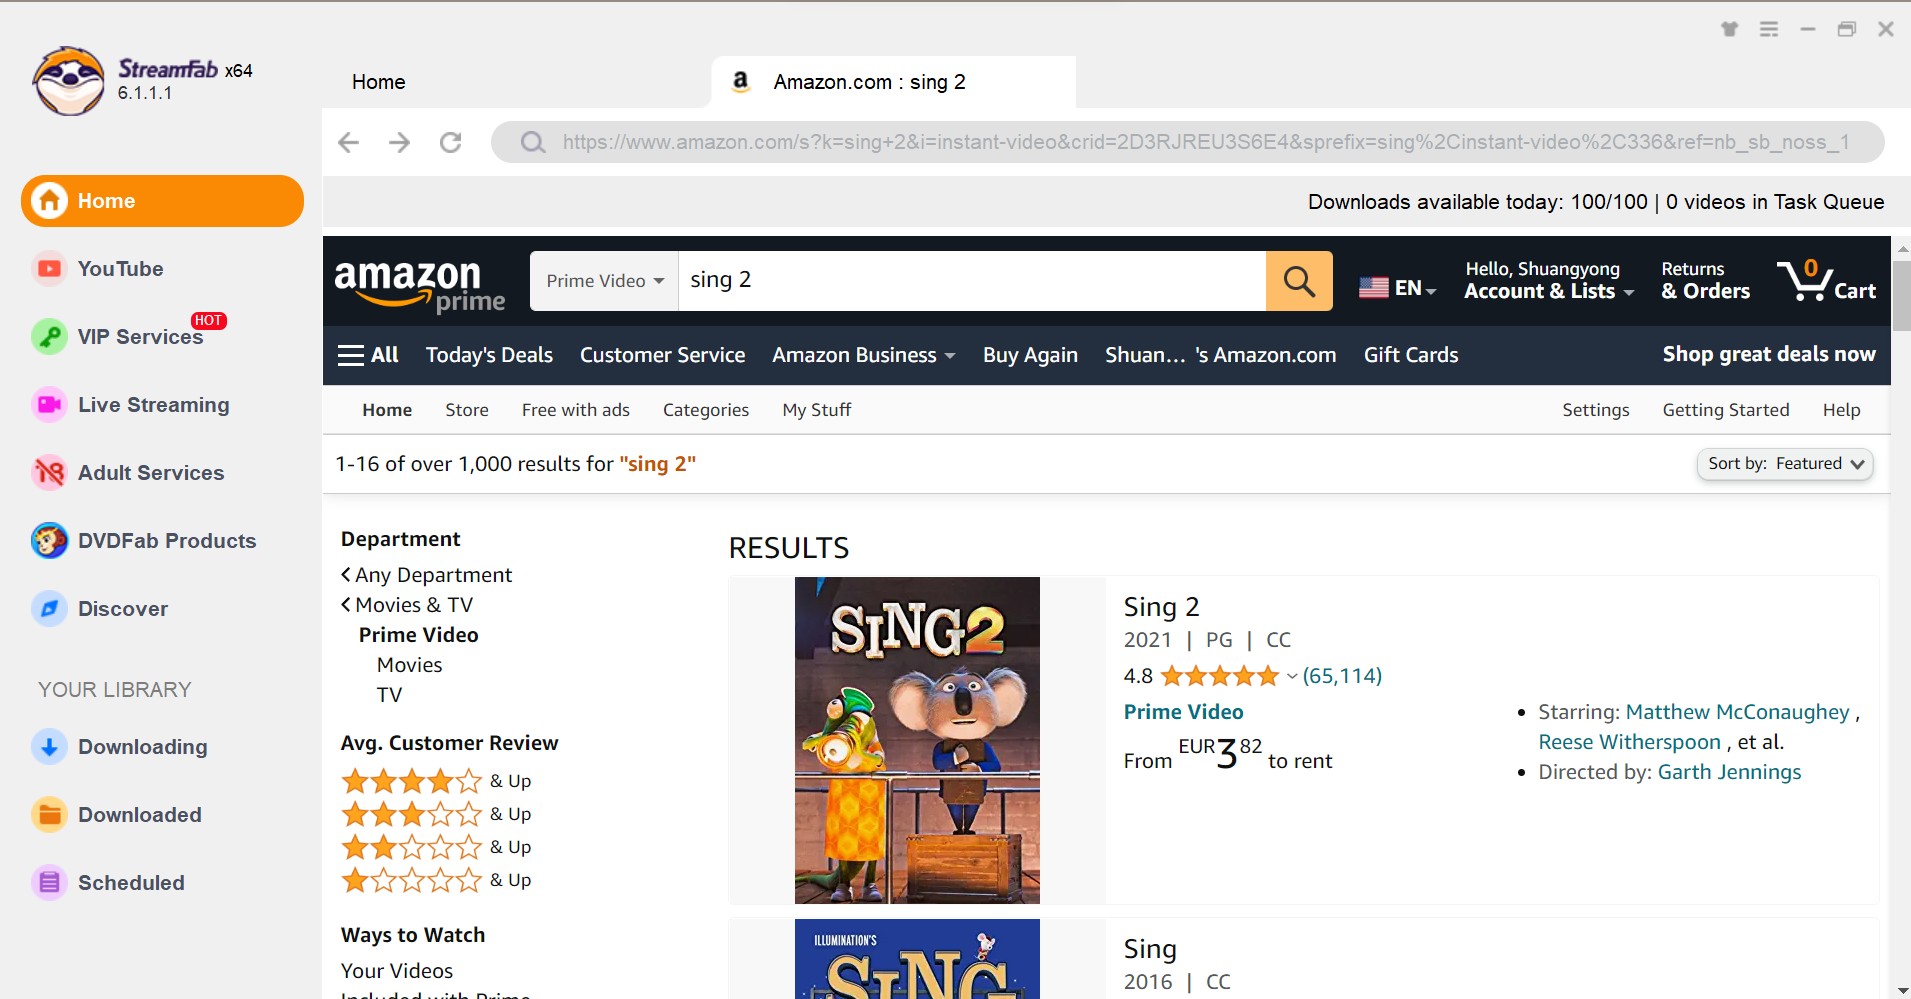This screenshot has width=1911, height=999.
Task: Click the browser reload icon
Action: (451, 142)
